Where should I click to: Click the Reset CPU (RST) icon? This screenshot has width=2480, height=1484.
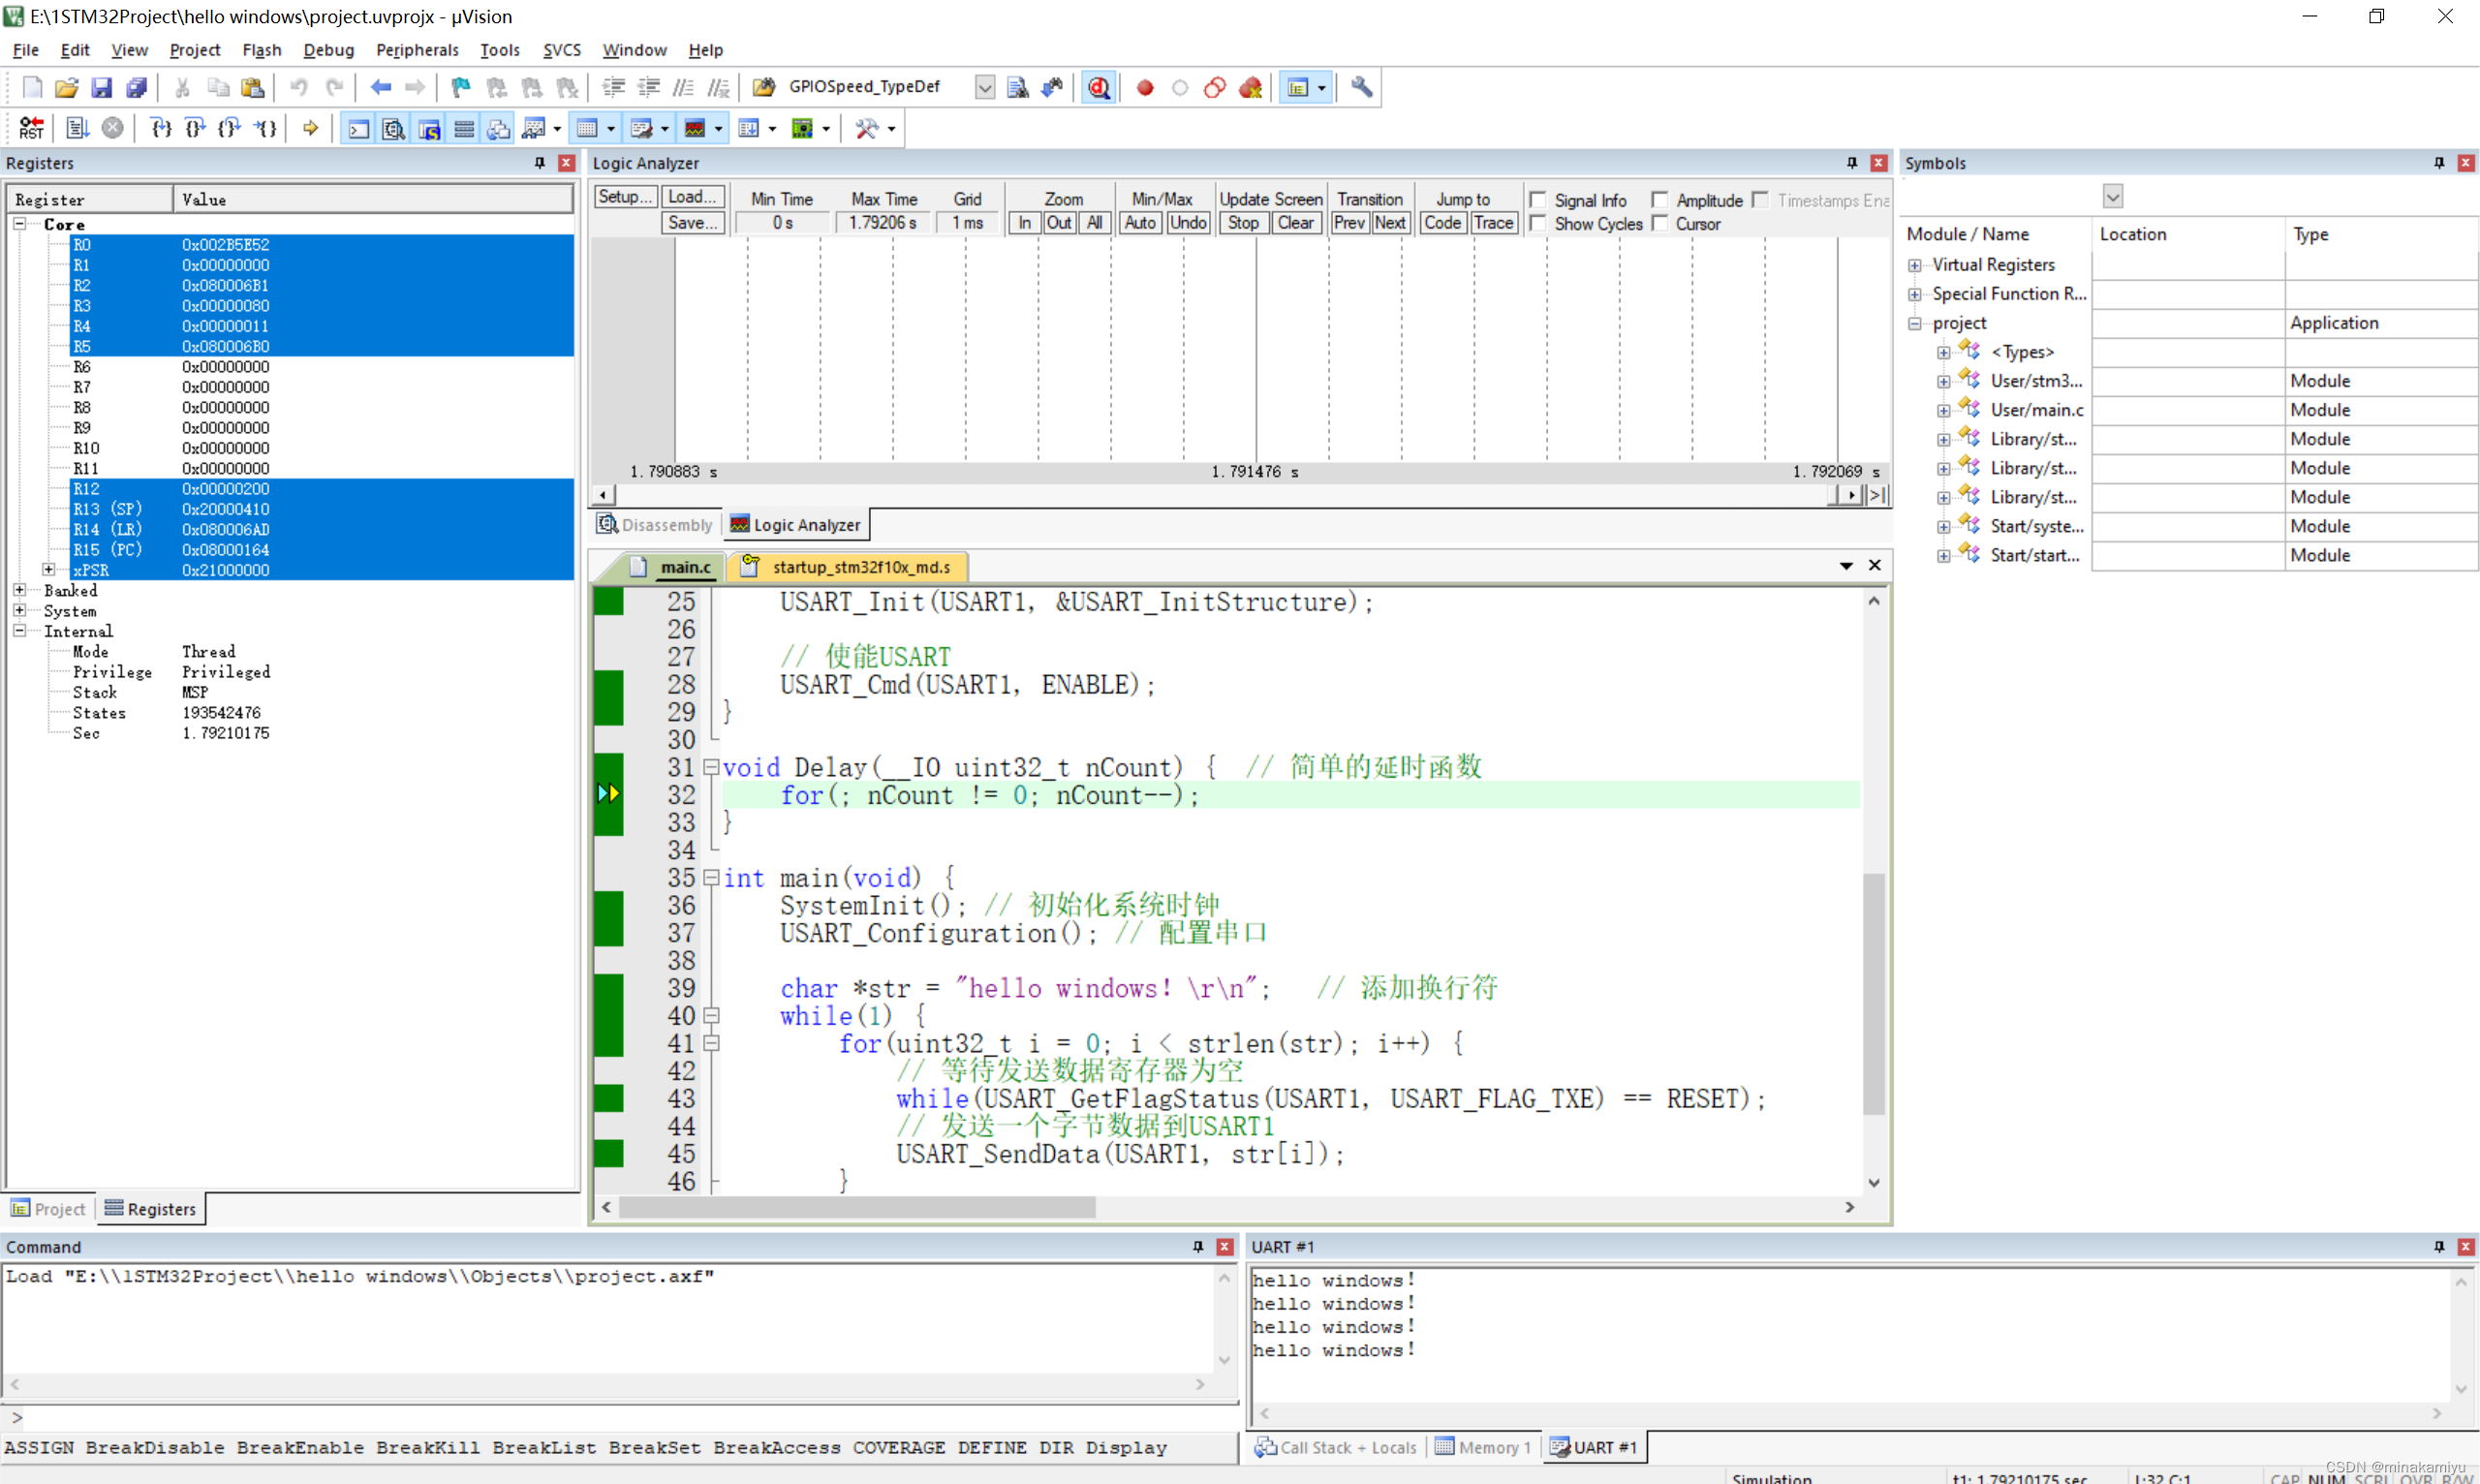[x=32, y=128]
